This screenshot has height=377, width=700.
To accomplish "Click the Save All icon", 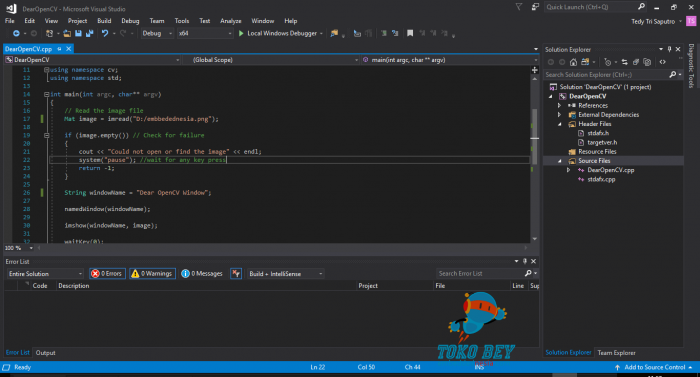I will [90, 34].
